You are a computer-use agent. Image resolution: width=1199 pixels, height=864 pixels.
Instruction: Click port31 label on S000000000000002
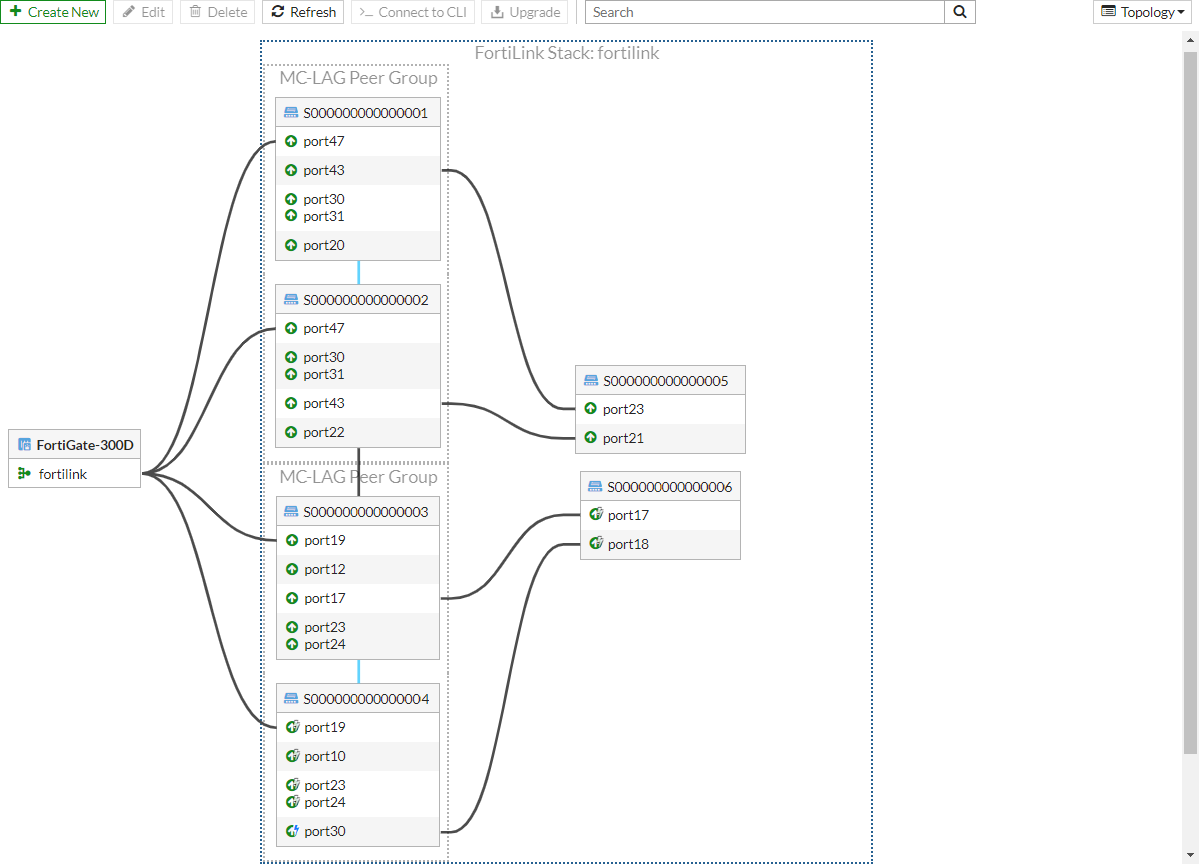[323, 375]
